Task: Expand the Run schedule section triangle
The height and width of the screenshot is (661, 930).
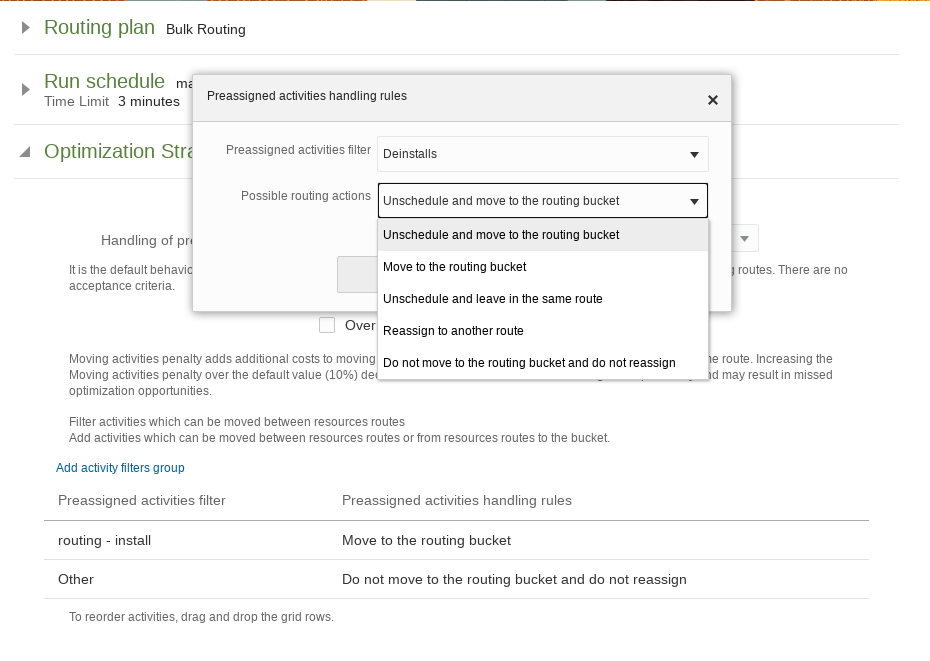Action: pos(25,90)
